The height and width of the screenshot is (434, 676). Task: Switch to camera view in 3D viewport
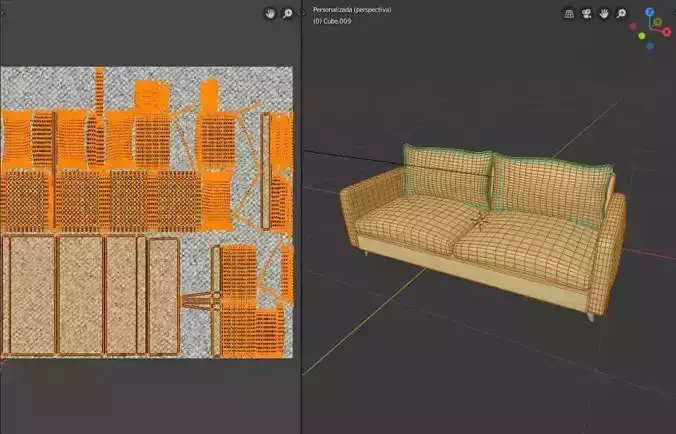pos(586,14)
